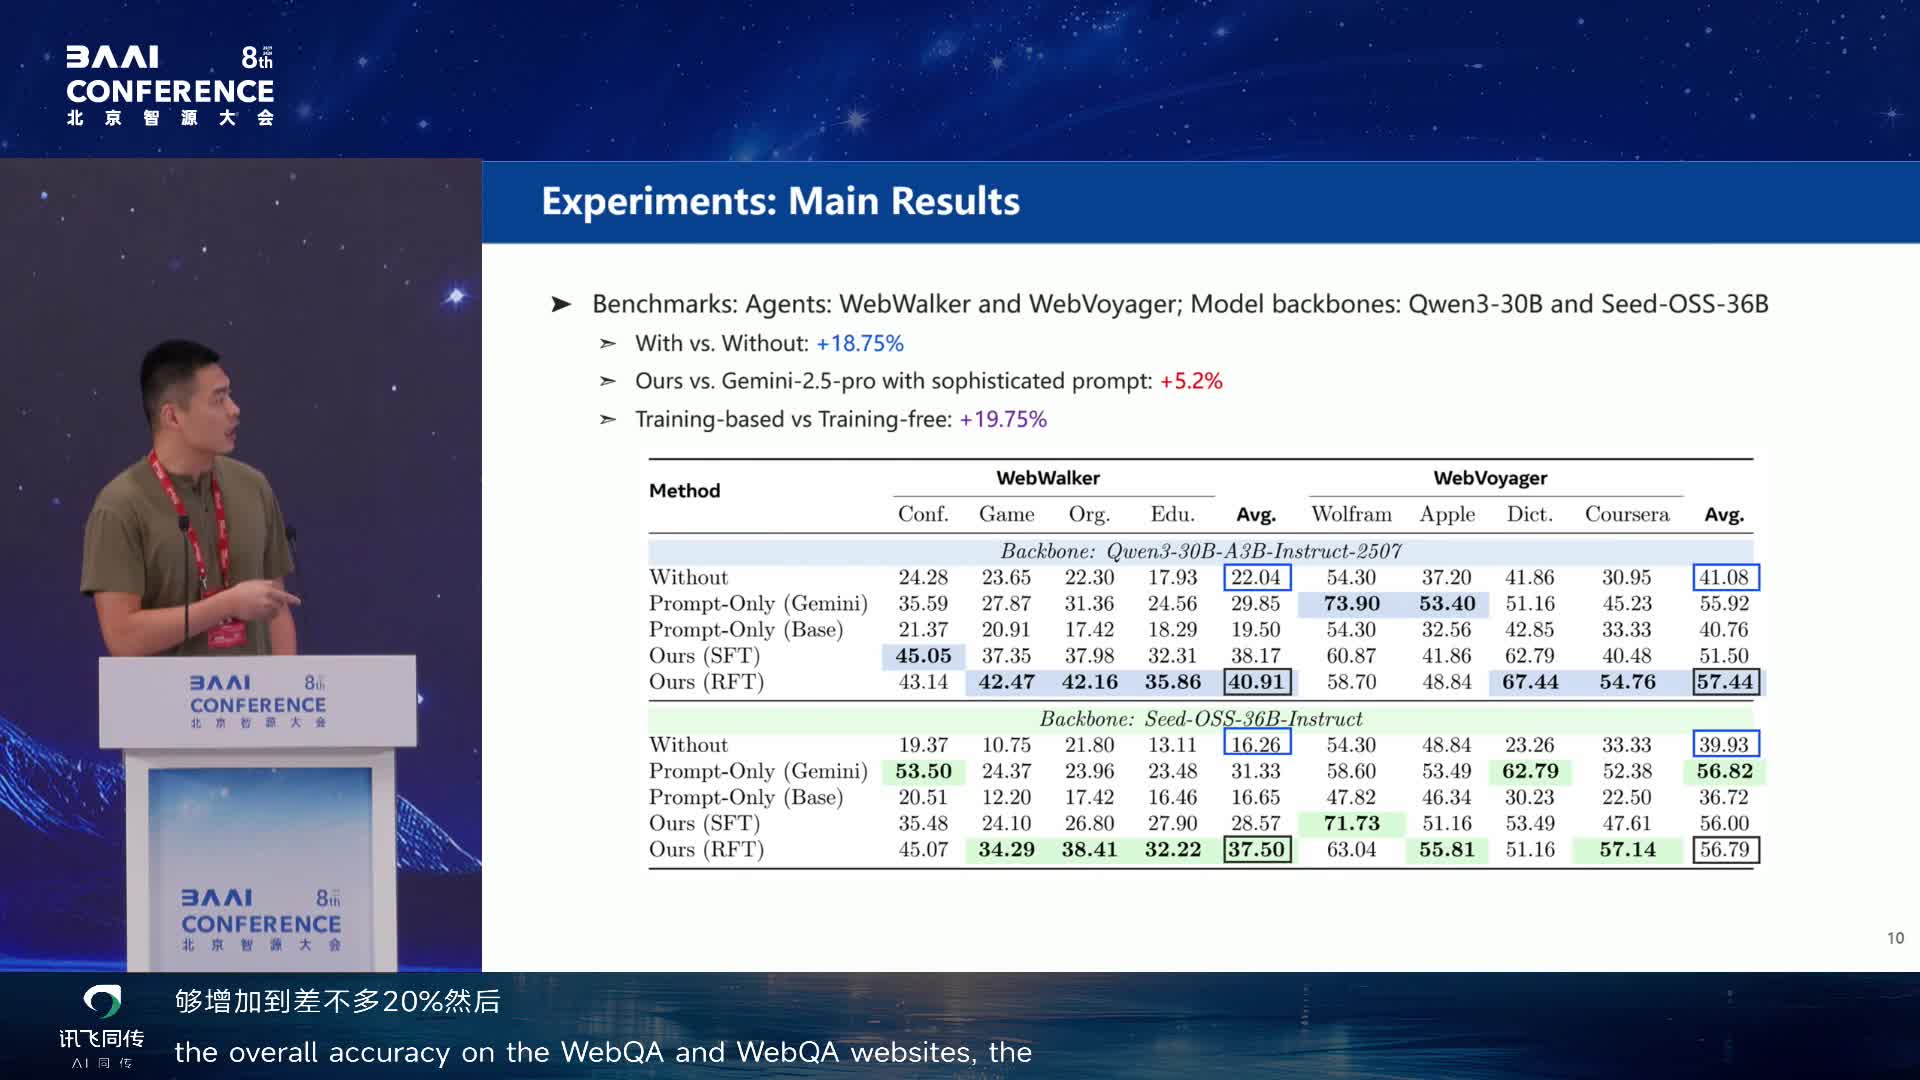Click the 'Wolfram' column header
This screenshot has width=1920, height=1080.
[1351, 514]
